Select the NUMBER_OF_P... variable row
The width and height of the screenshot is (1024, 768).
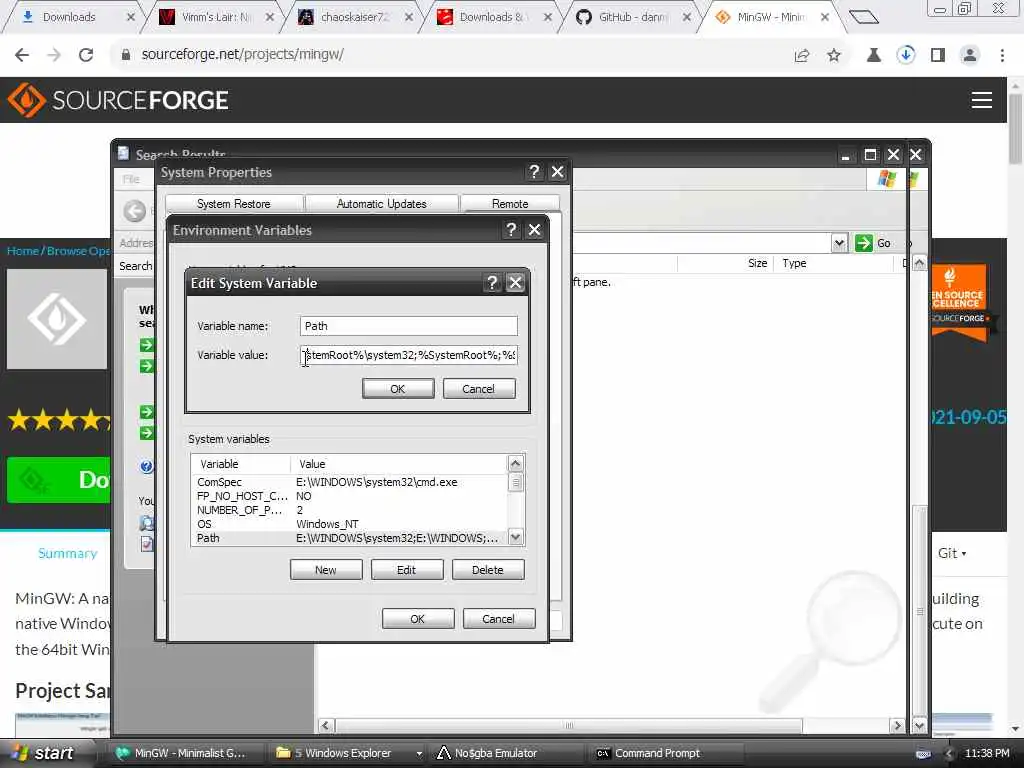coord(349,510)
